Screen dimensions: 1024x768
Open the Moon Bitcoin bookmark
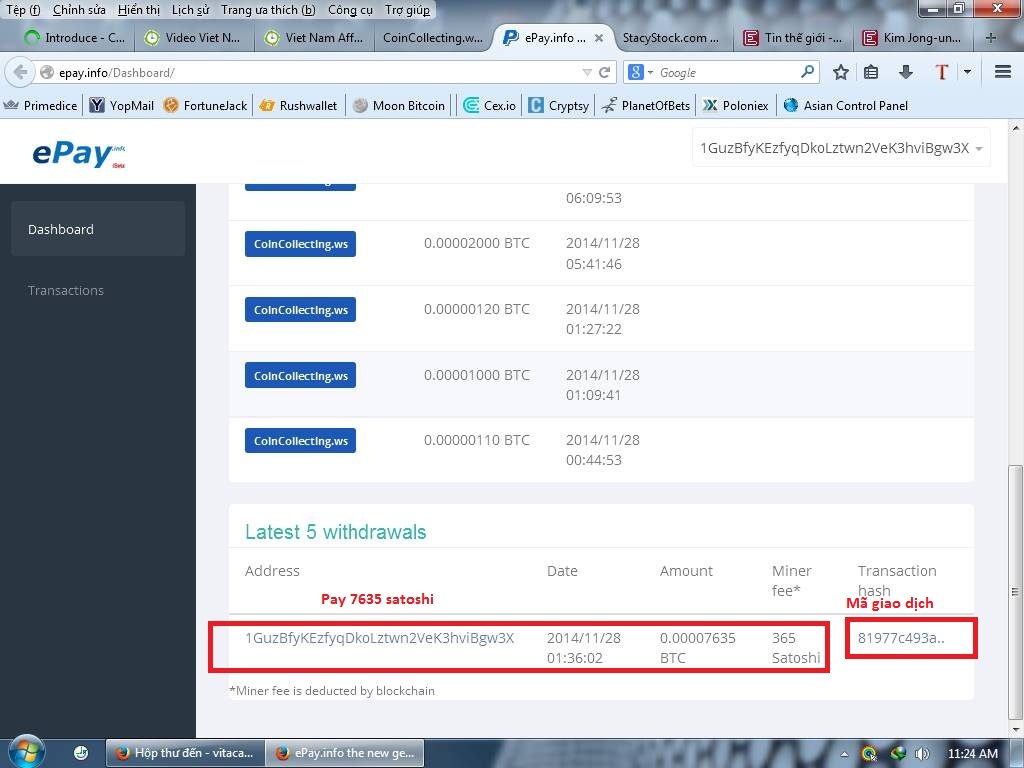point(399,105)
